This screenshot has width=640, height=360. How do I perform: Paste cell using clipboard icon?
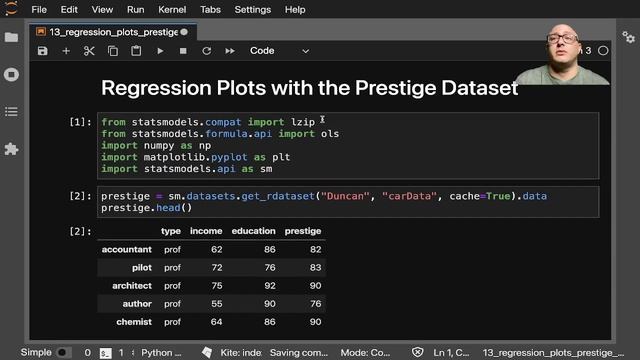point(136,51)
